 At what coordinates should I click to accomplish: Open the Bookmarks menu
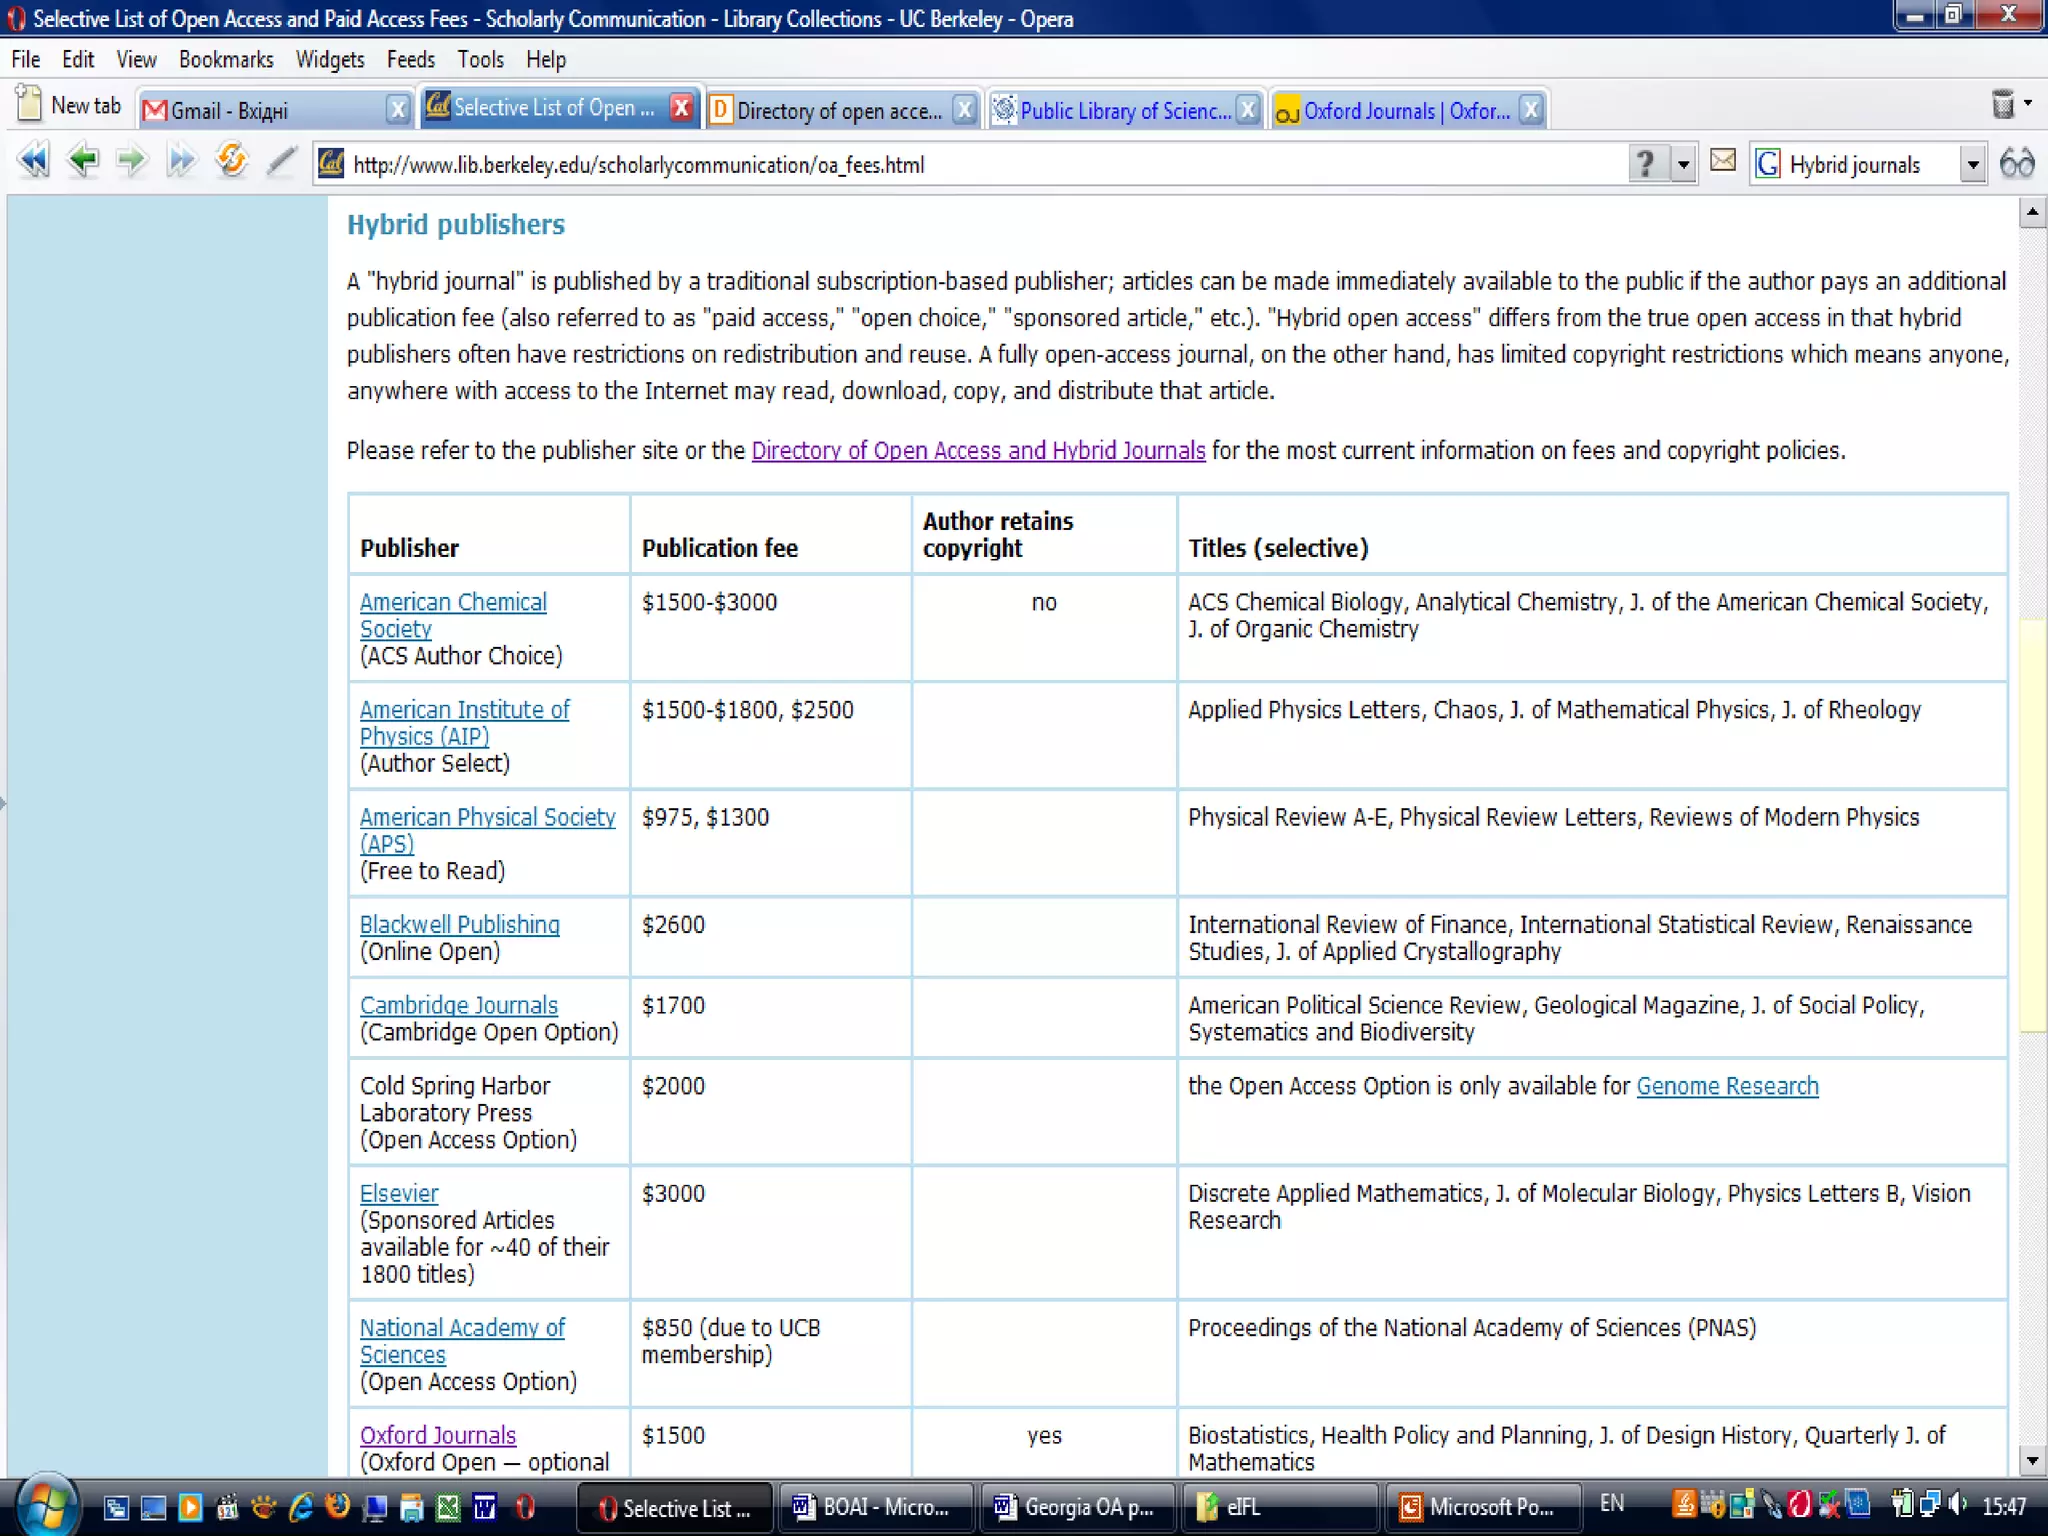(226, 60)
